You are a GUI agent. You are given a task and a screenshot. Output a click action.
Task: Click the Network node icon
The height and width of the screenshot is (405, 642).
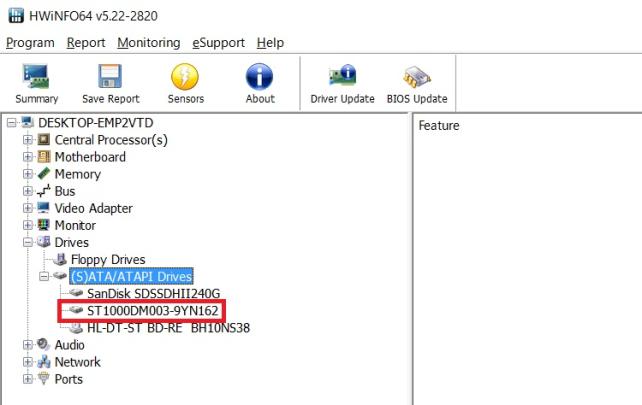44,362
